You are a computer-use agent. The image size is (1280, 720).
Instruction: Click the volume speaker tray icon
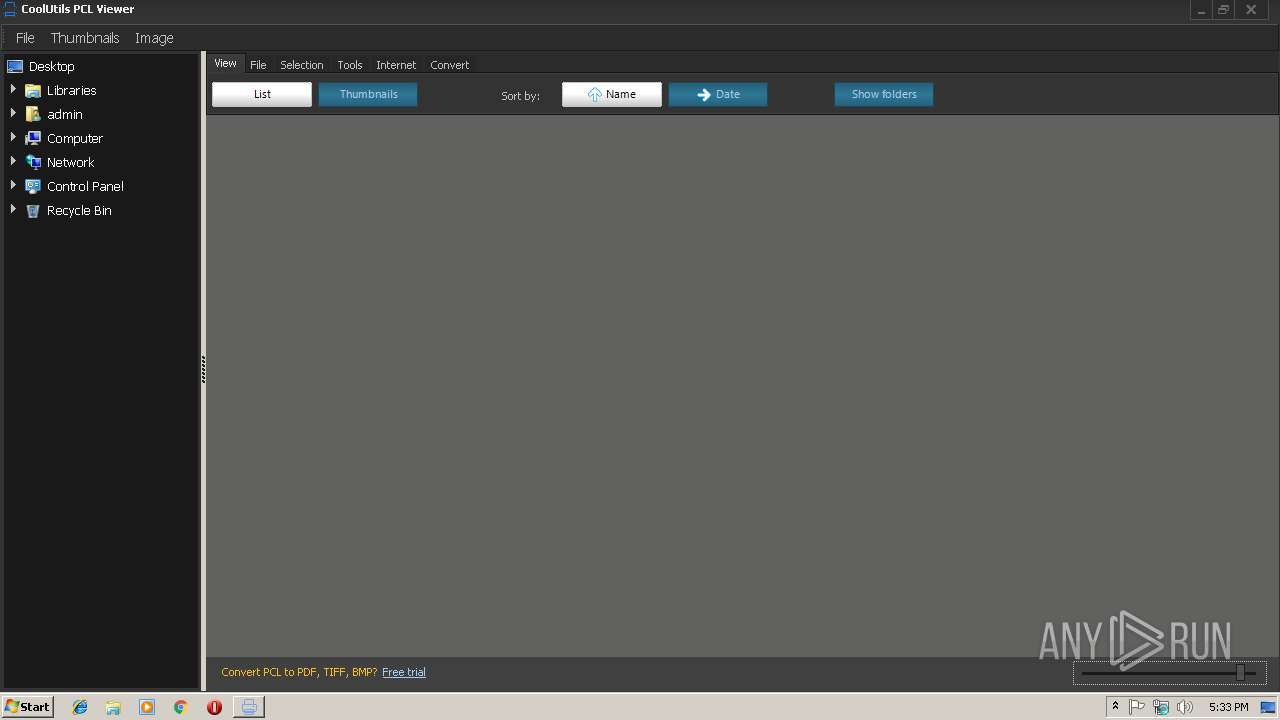pos(1185,707)
